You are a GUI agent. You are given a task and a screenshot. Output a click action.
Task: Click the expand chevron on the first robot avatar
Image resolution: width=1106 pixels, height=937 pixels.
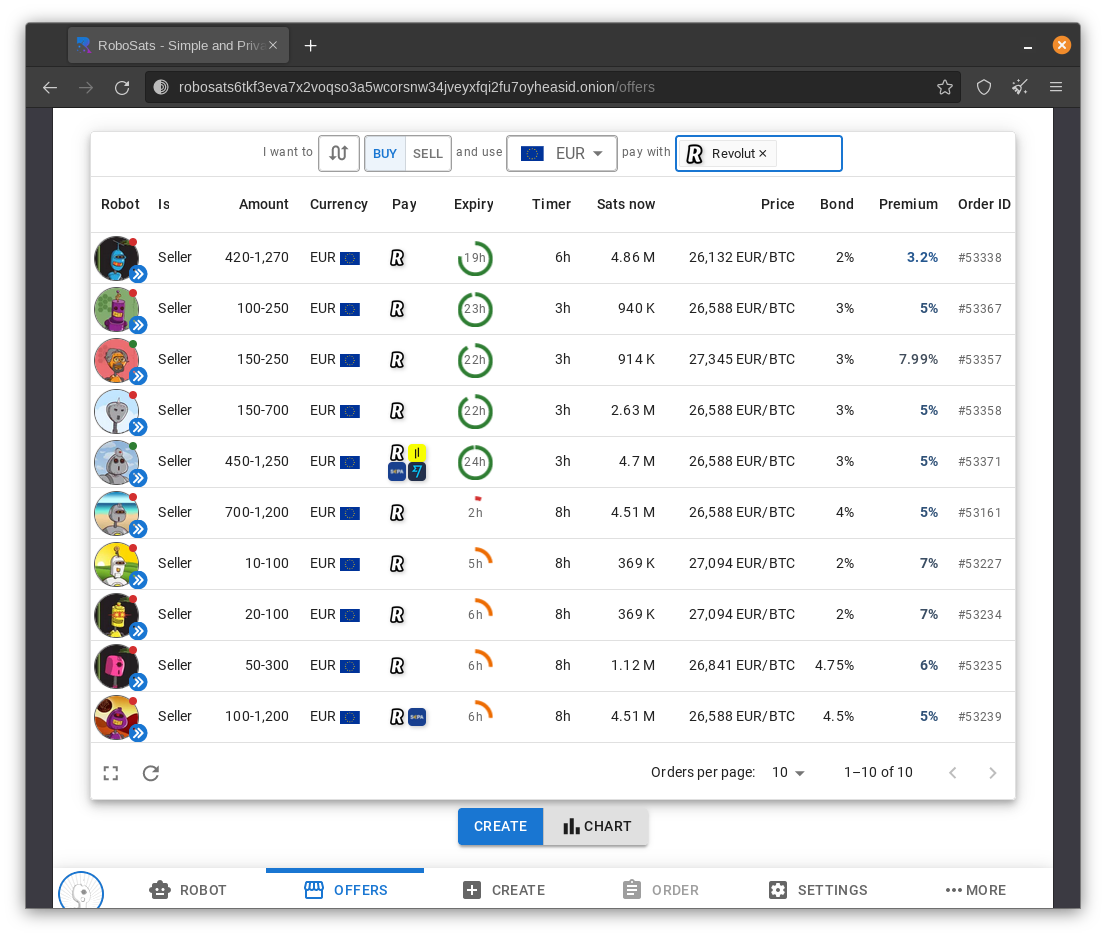tap(138, 274)
